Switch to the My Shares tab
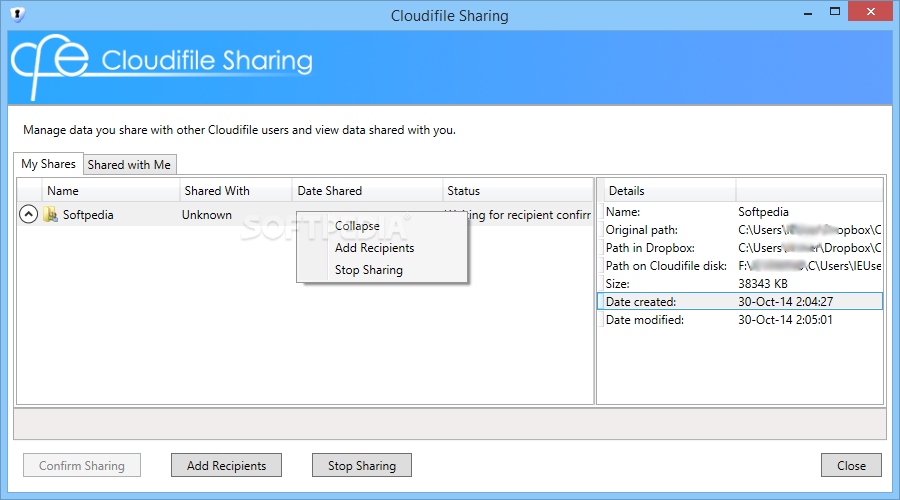Screen dimensions: 900x500 (48, 164)
